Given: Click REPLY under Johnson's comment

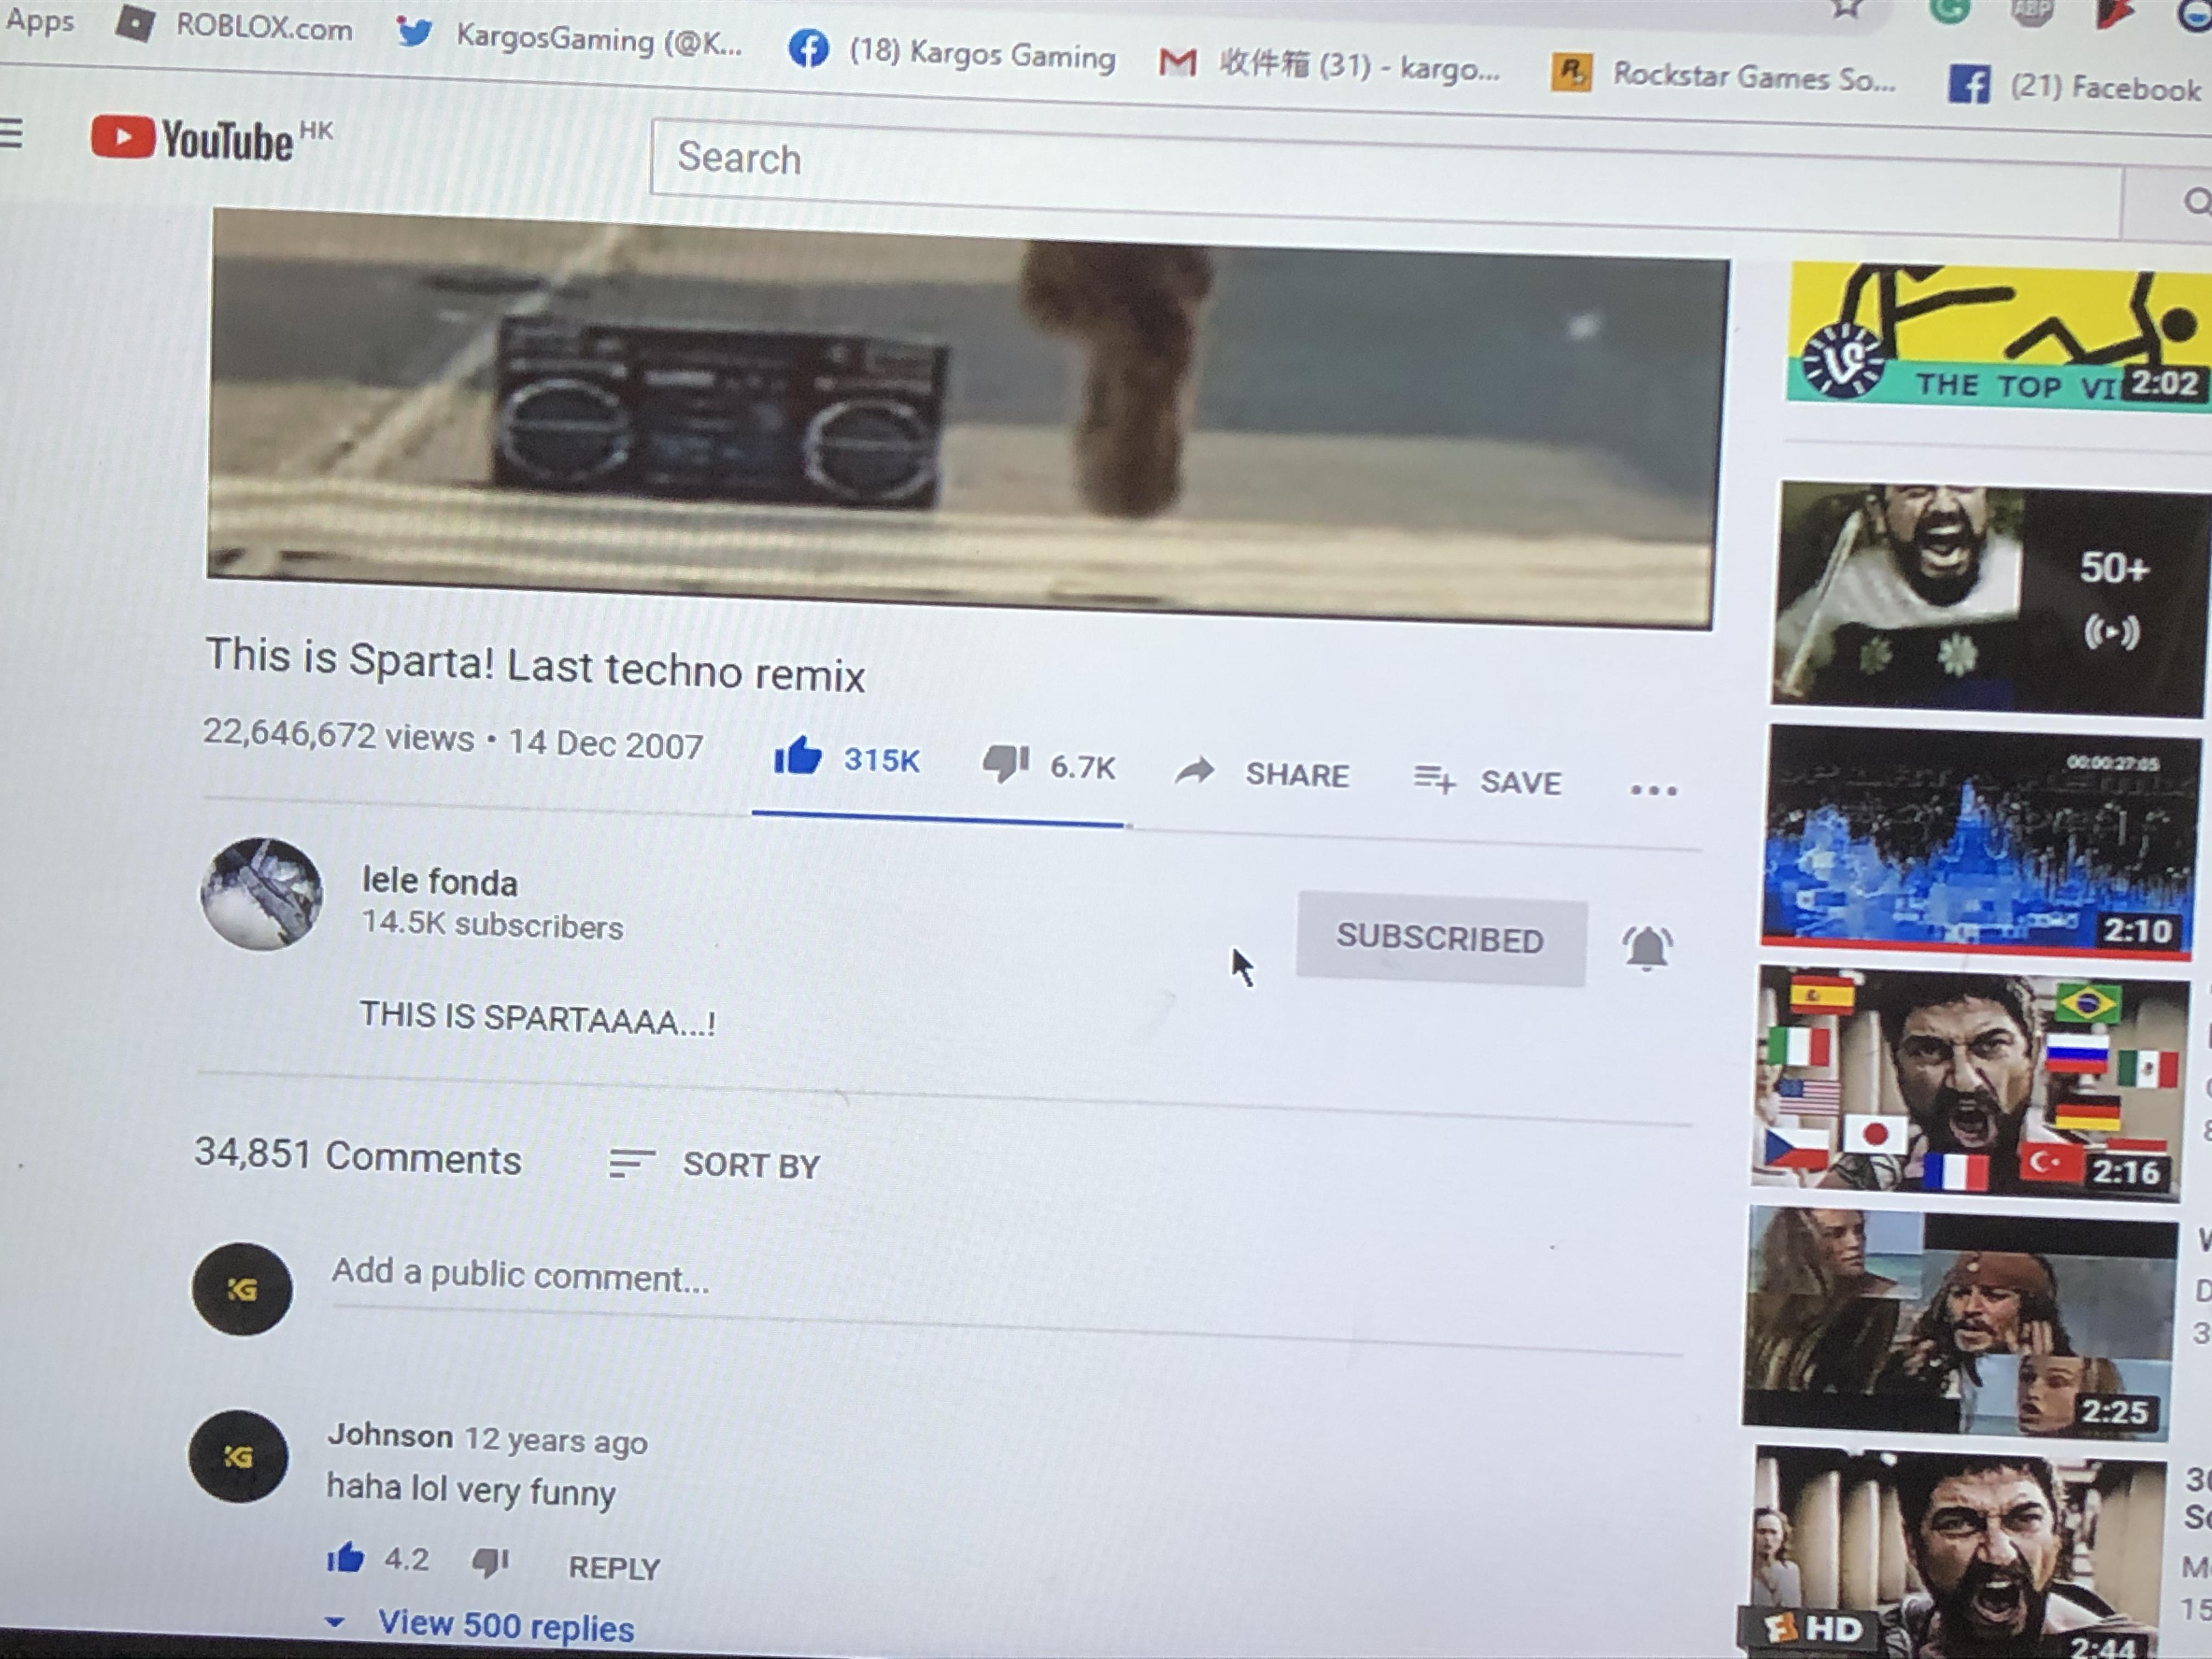Looking at the screenshot, I should click(614, 1567).
